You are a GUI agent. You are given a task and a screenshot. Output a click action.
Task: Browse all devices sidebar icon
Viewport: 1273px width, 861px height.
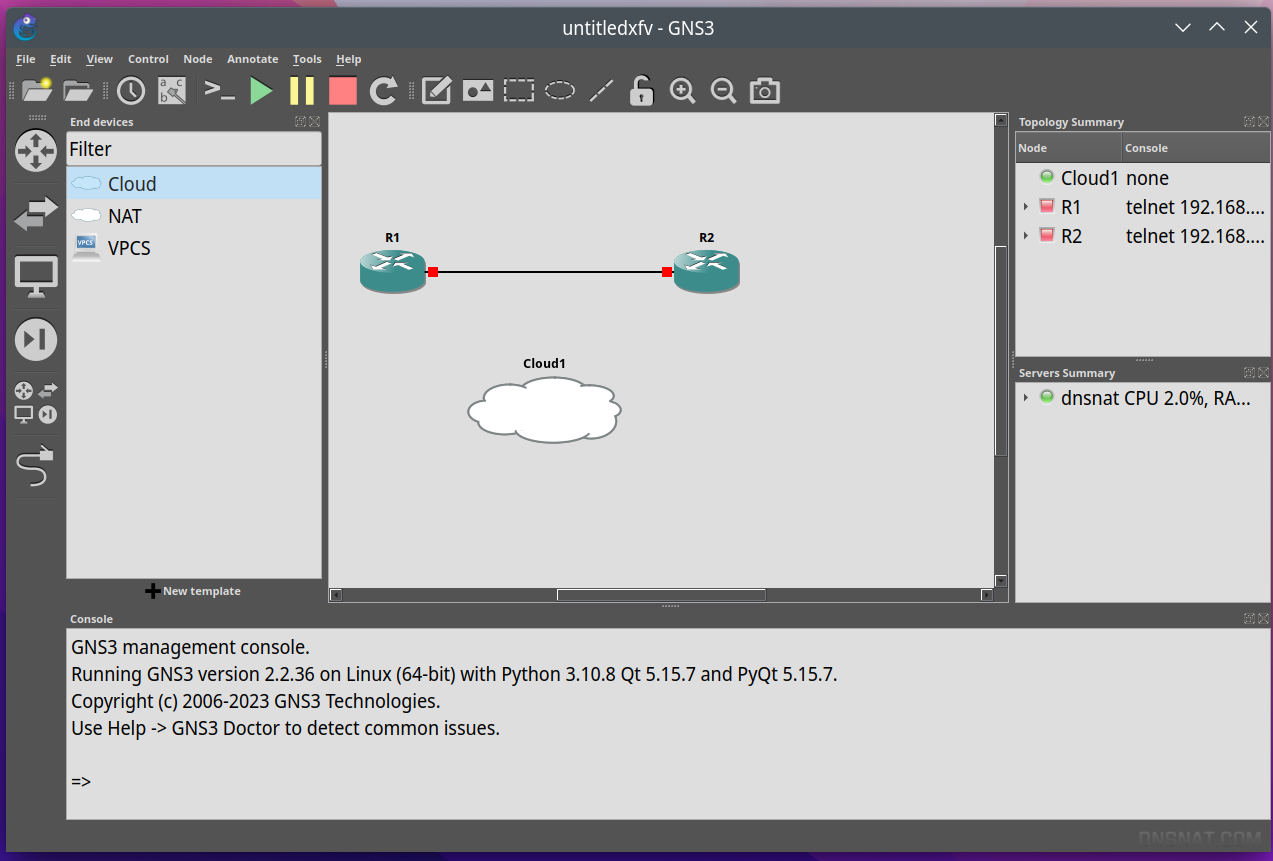tap(36, 402)
